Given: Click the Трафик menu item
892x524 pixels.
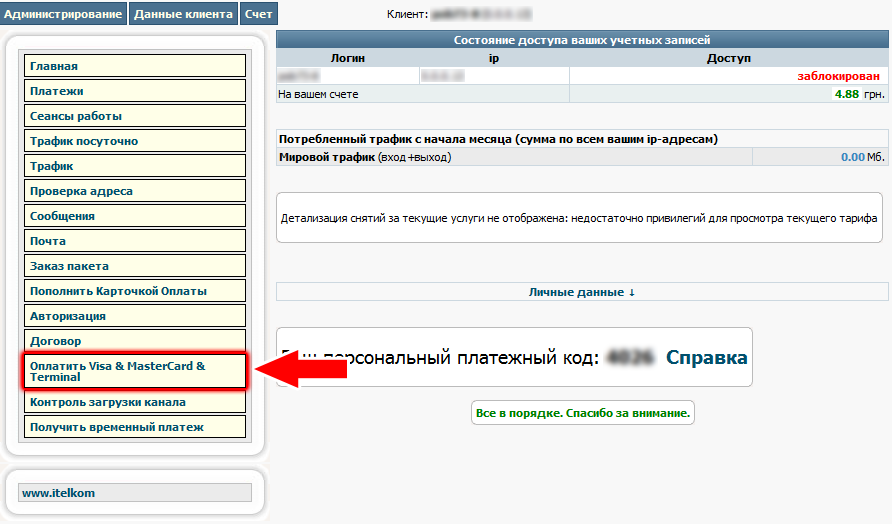Looking at the screenshot, I should click(x=134, y=166).
